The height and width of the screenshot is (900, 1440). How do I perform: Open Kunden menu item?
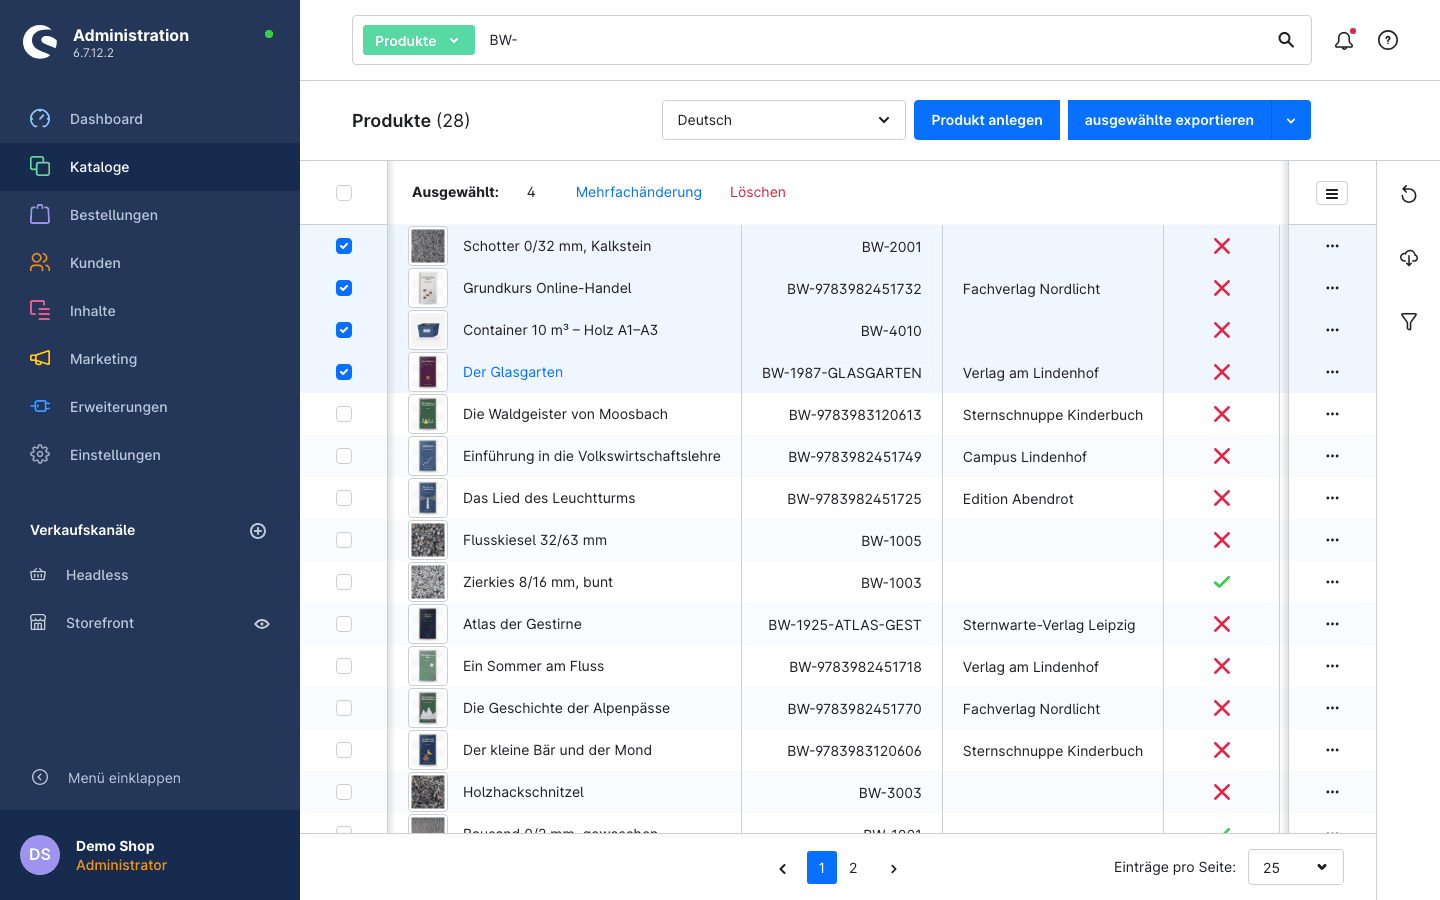click(150, 263)
